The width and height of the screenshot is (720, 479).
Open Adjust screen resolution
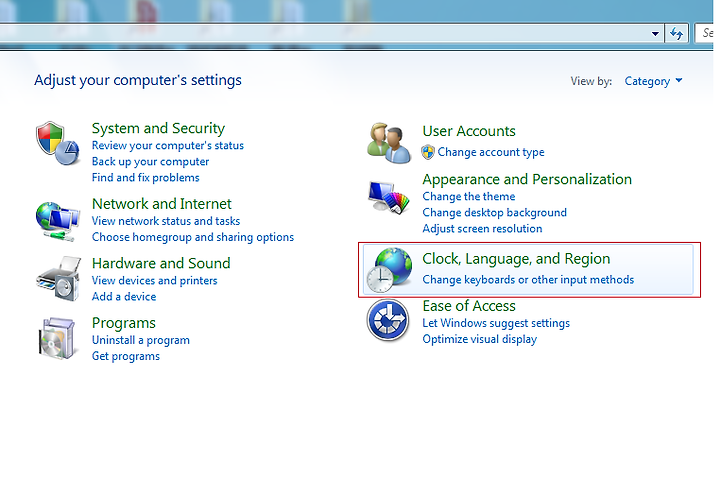point(482,229)
